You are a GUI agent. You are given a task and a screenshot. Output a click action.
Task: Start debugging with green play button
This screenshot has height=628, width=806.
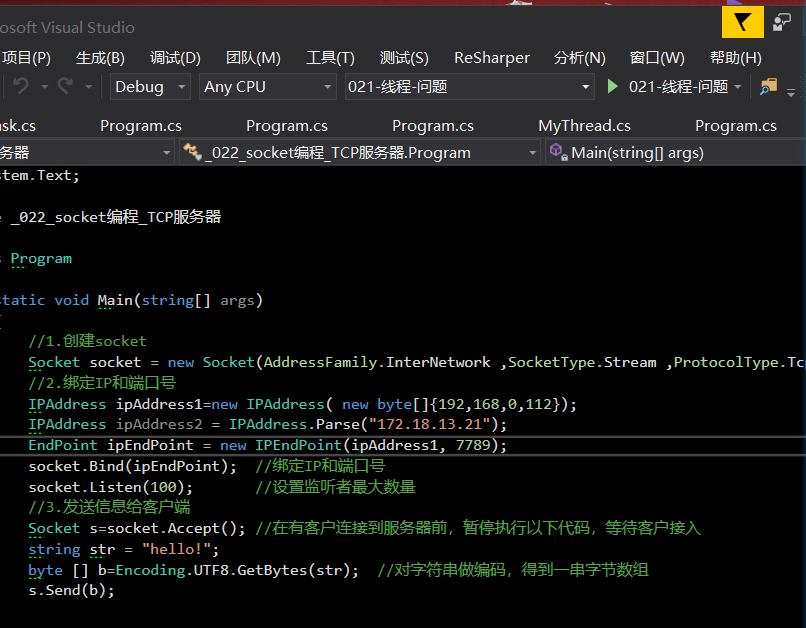point(612,86)
